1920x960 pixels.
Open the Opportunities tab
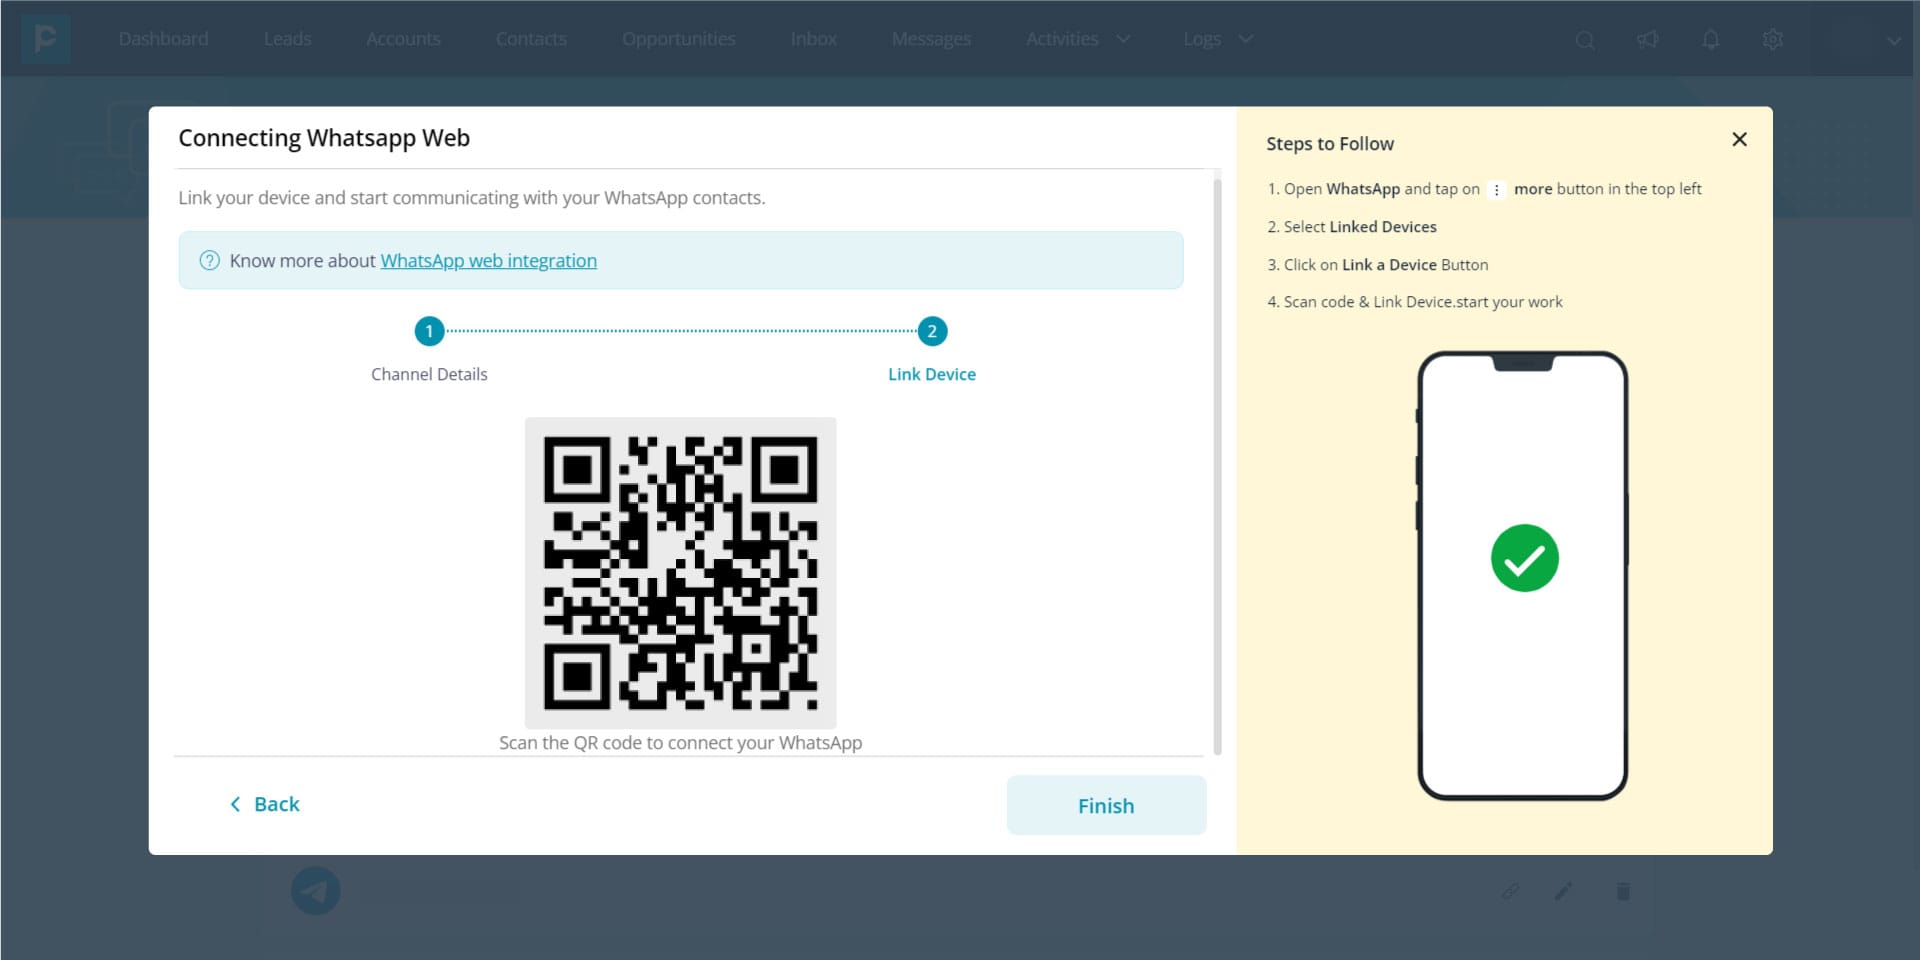click(x=679, y=39)
